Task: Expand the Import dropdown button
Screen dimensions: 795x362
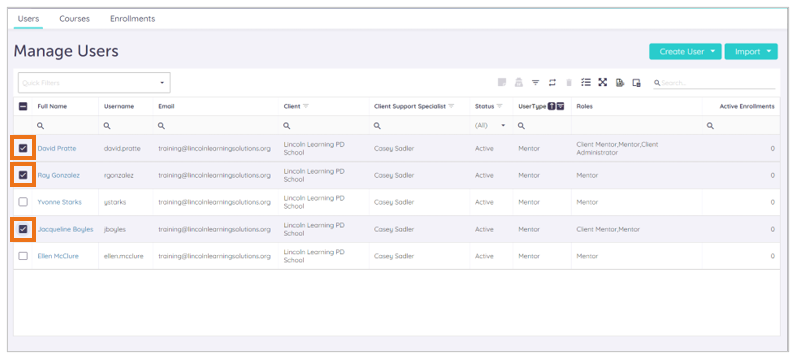Action: pyautogui.click(x=751, y=52)
